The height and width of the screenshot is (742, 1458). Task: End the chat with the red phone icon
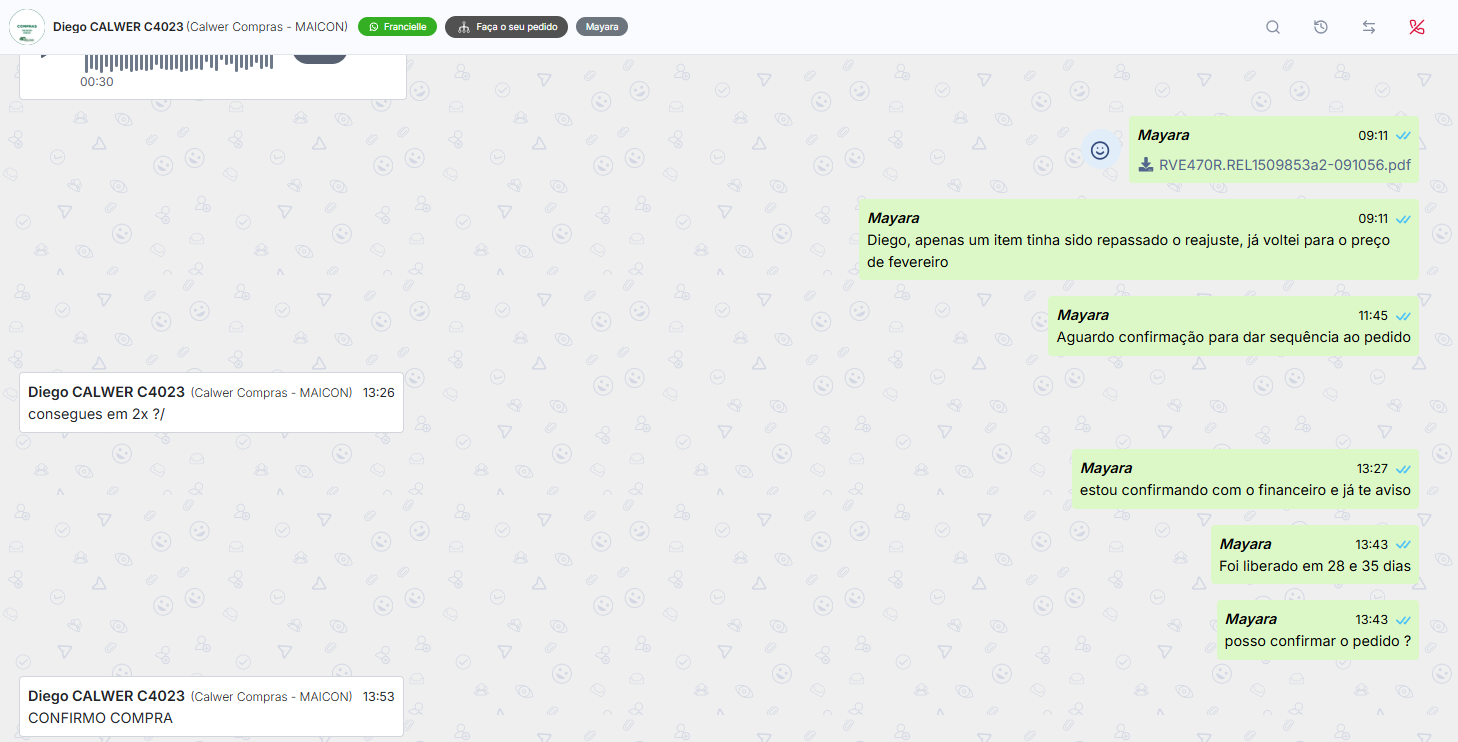1417,27
